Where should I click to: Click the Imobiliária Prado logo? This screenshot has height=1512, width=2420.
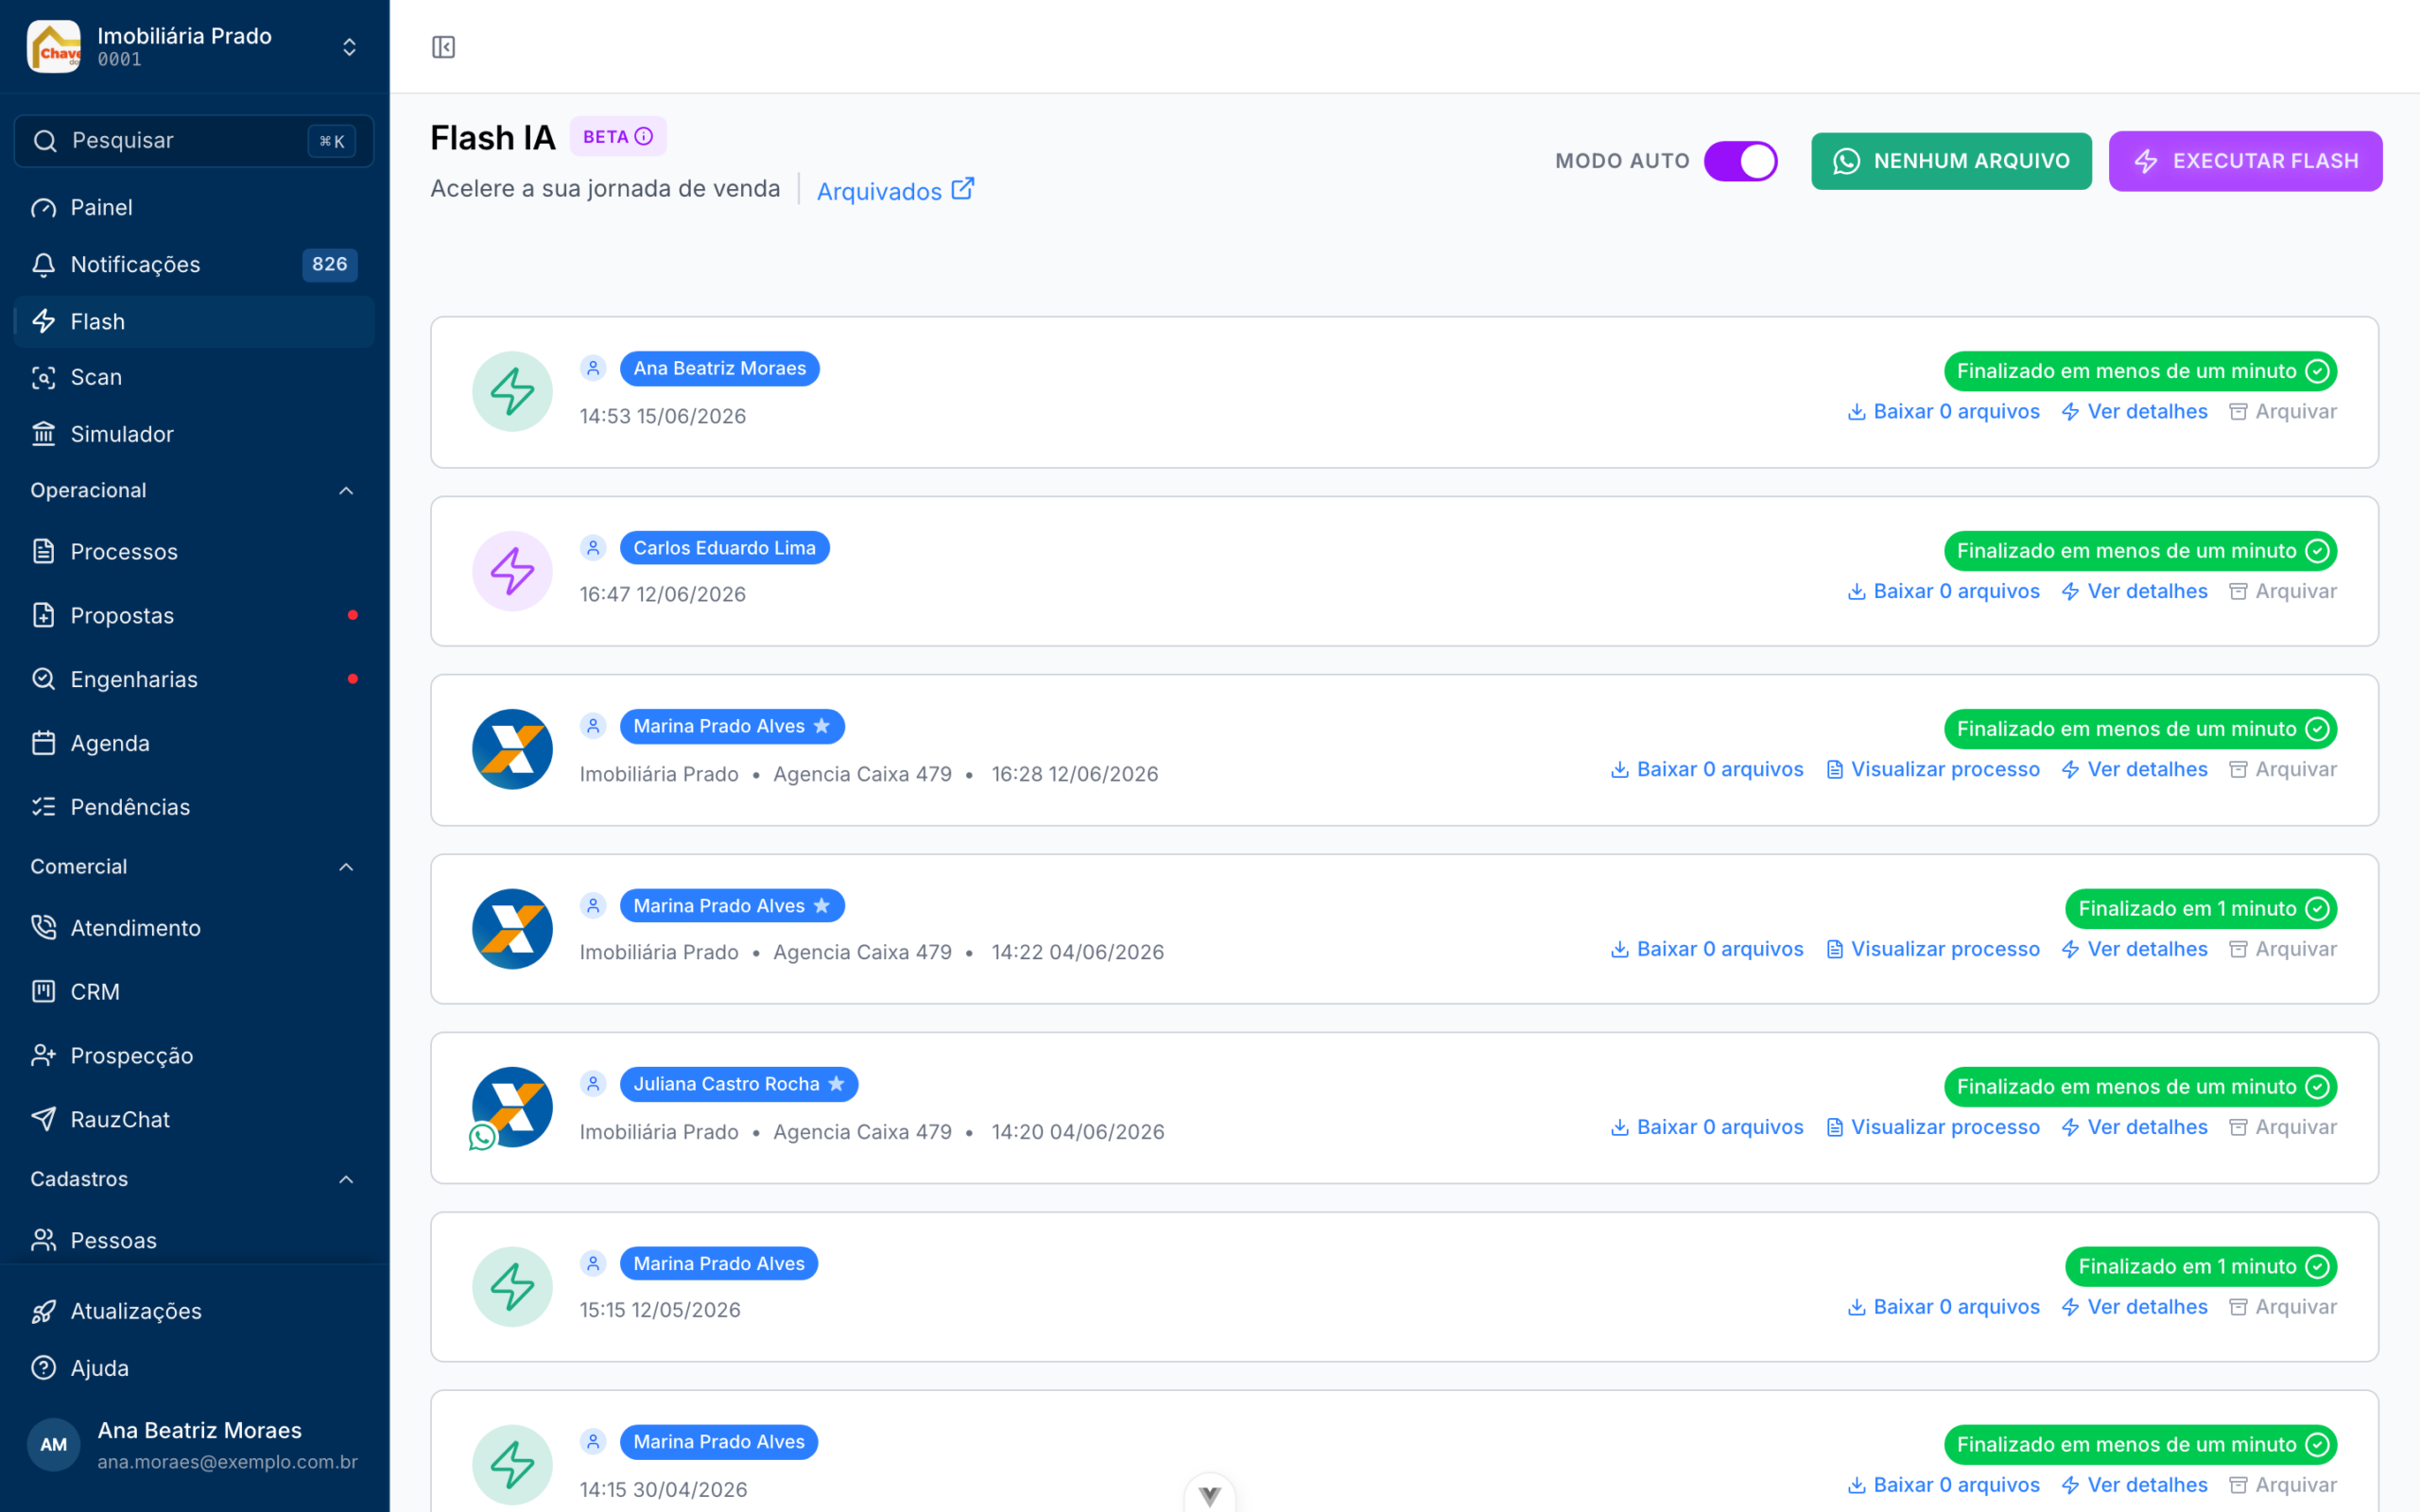[54, 47]
